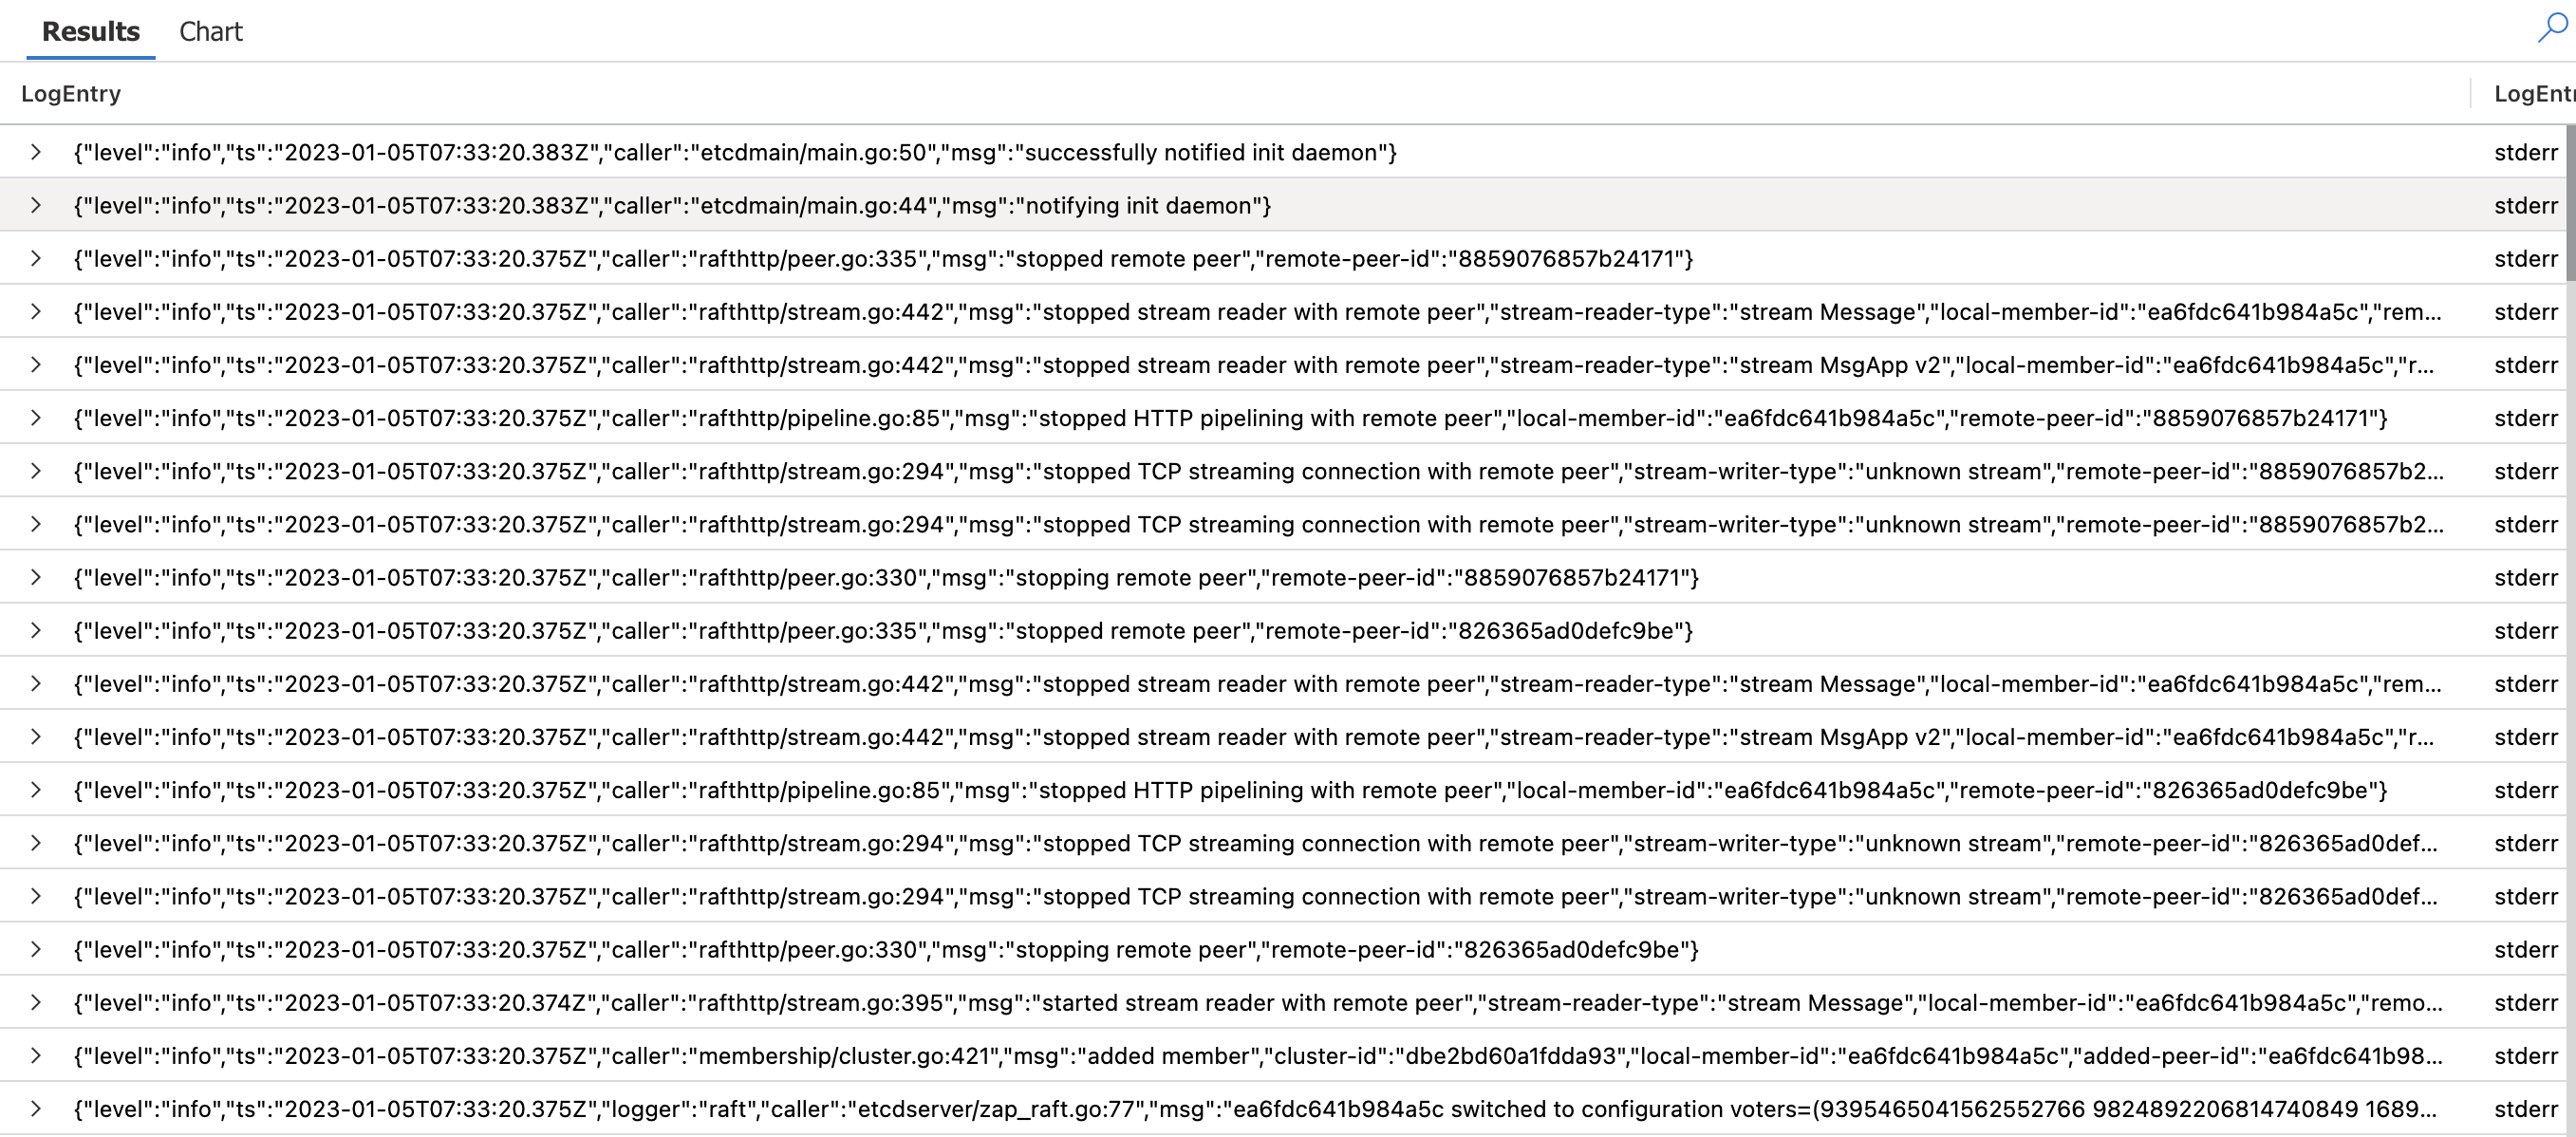Click the search magnifier icon at top right
Screen dimensions: 2576x1137
(x=2551, y=27)
